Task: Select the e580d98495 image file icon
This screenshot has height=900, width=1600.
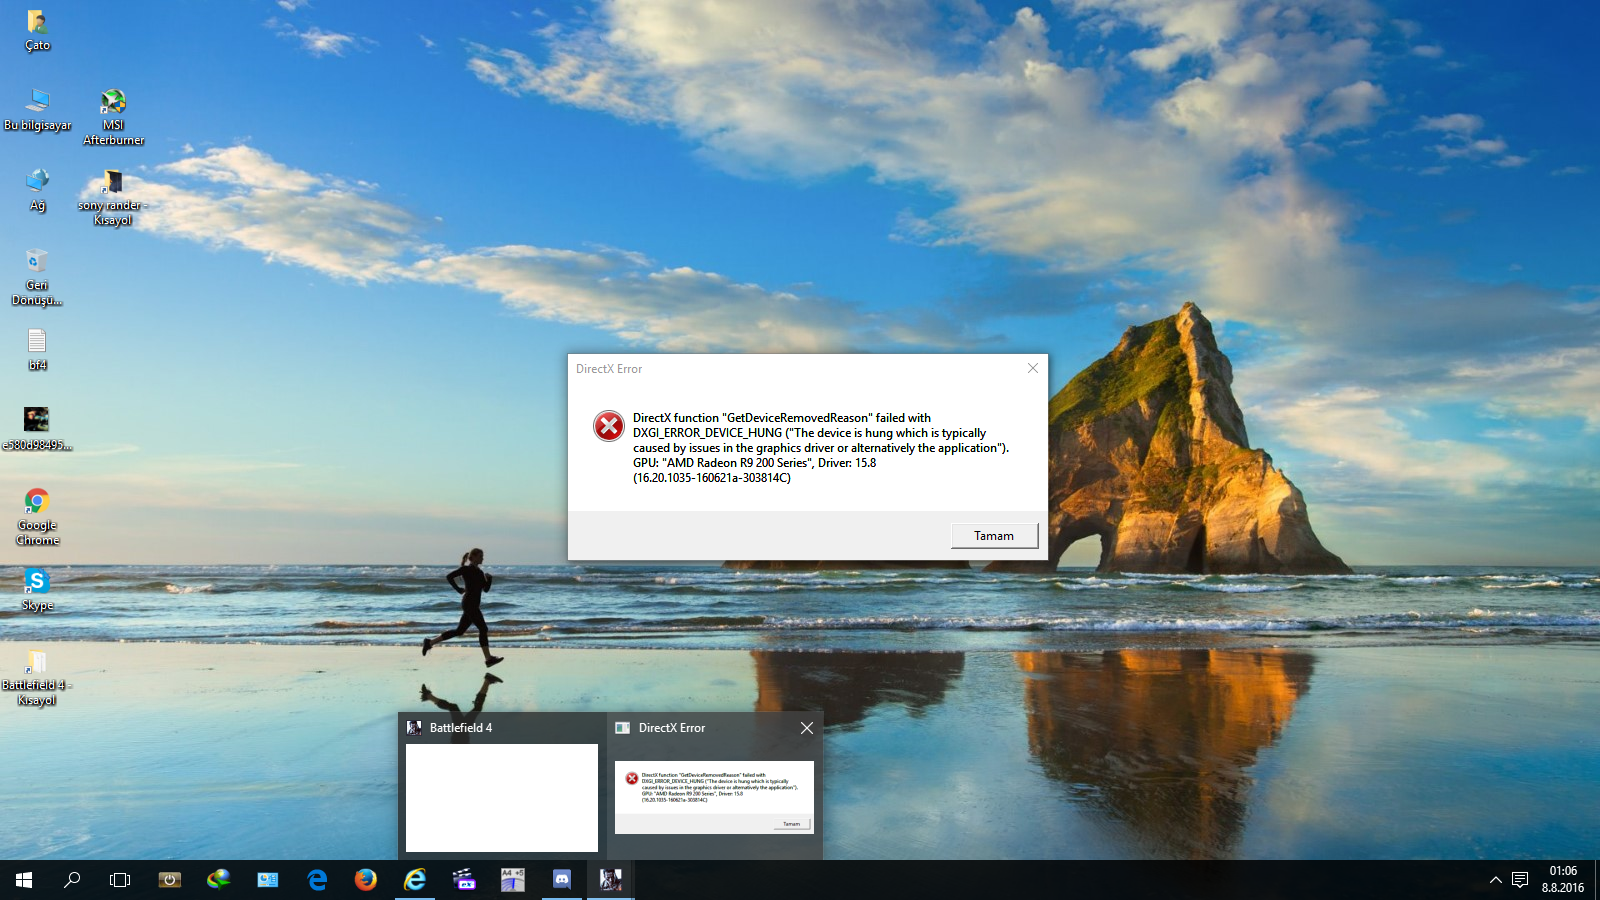Action: pyautogui.click(x=37, y=430)
